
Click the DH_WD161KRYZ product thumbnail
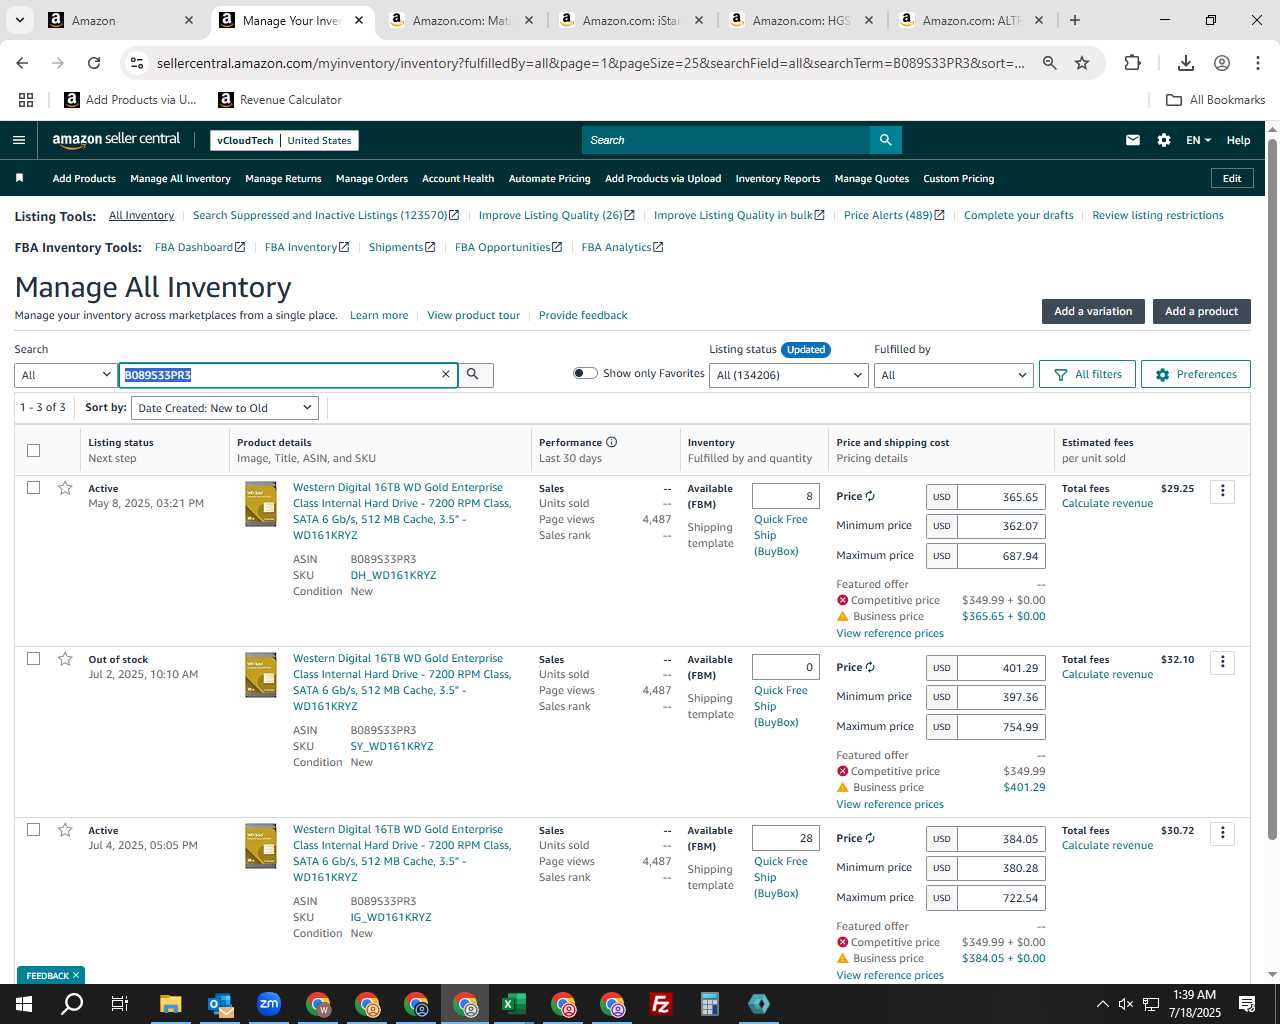point(261,504)
